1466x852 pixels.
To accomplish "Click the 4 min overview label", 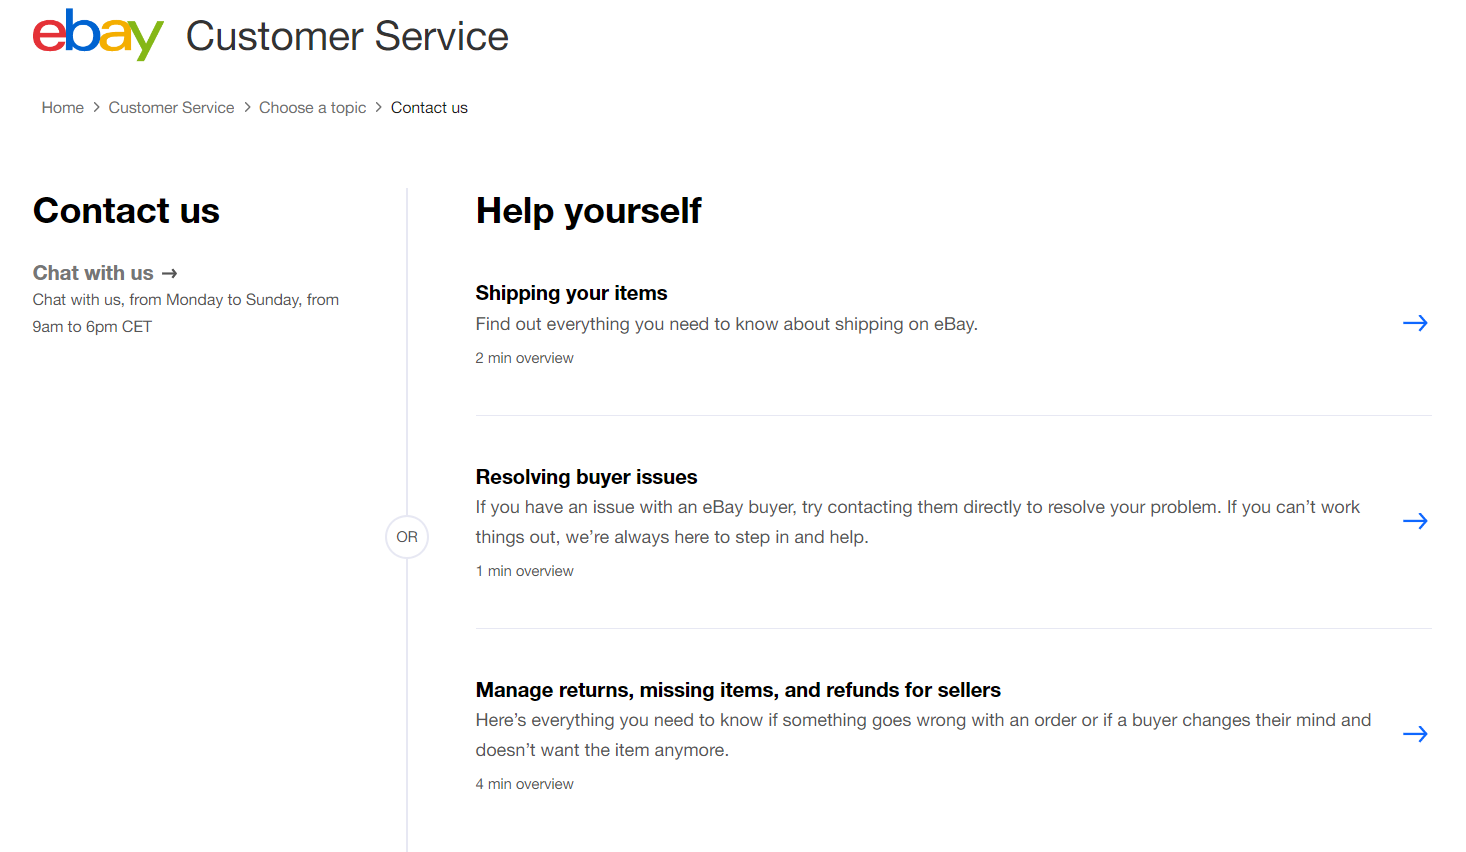I will coord(524,784).
